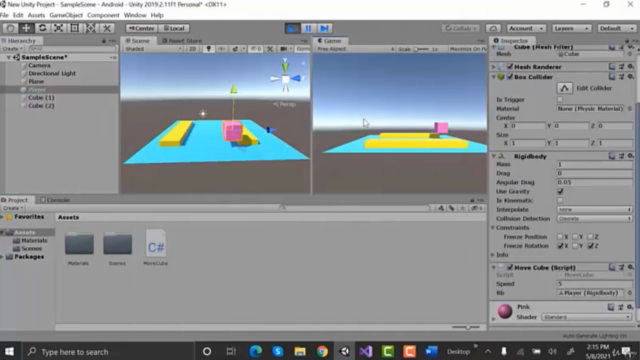Toggle 2D view in Scene
The image size is (640, 360).
click(192, 49)
